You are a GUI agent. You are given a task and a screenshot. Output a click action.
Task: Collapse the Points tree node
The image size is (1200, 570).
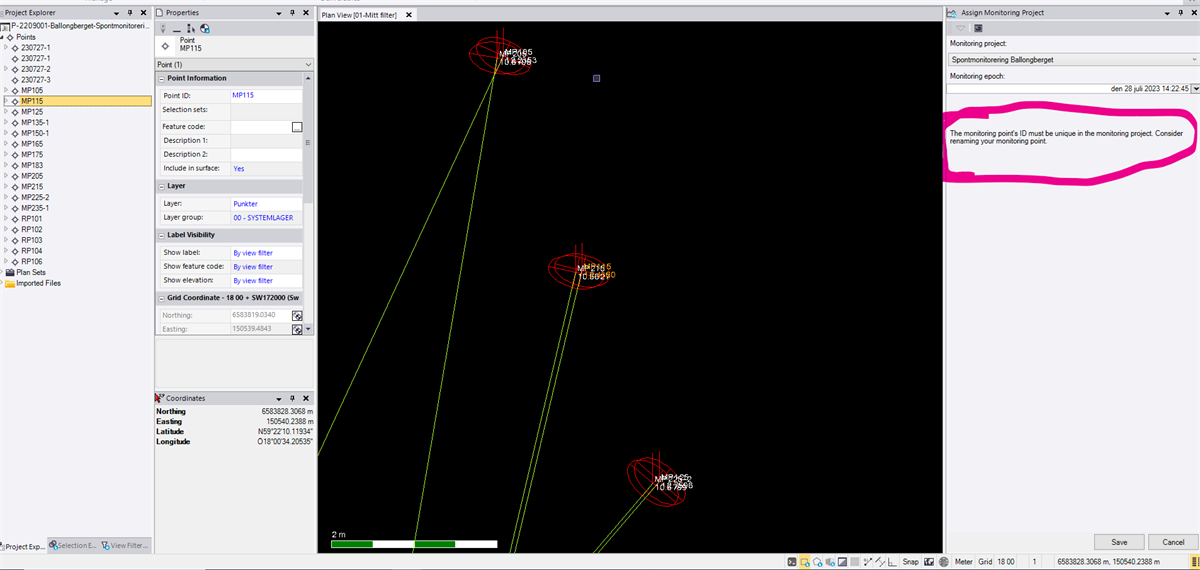coord(3,36)
